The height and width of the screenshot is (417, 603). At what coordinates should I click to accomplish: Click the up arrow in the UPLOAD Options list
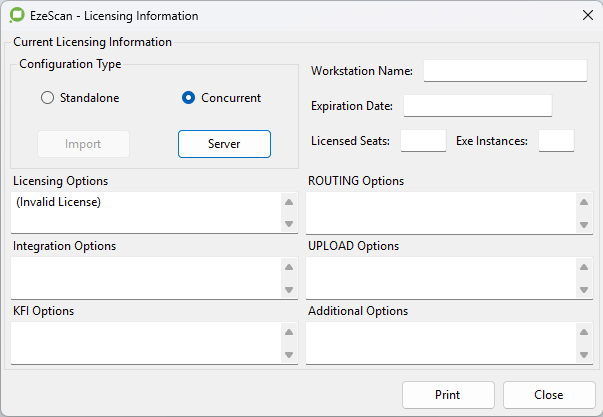click(584, 267)
